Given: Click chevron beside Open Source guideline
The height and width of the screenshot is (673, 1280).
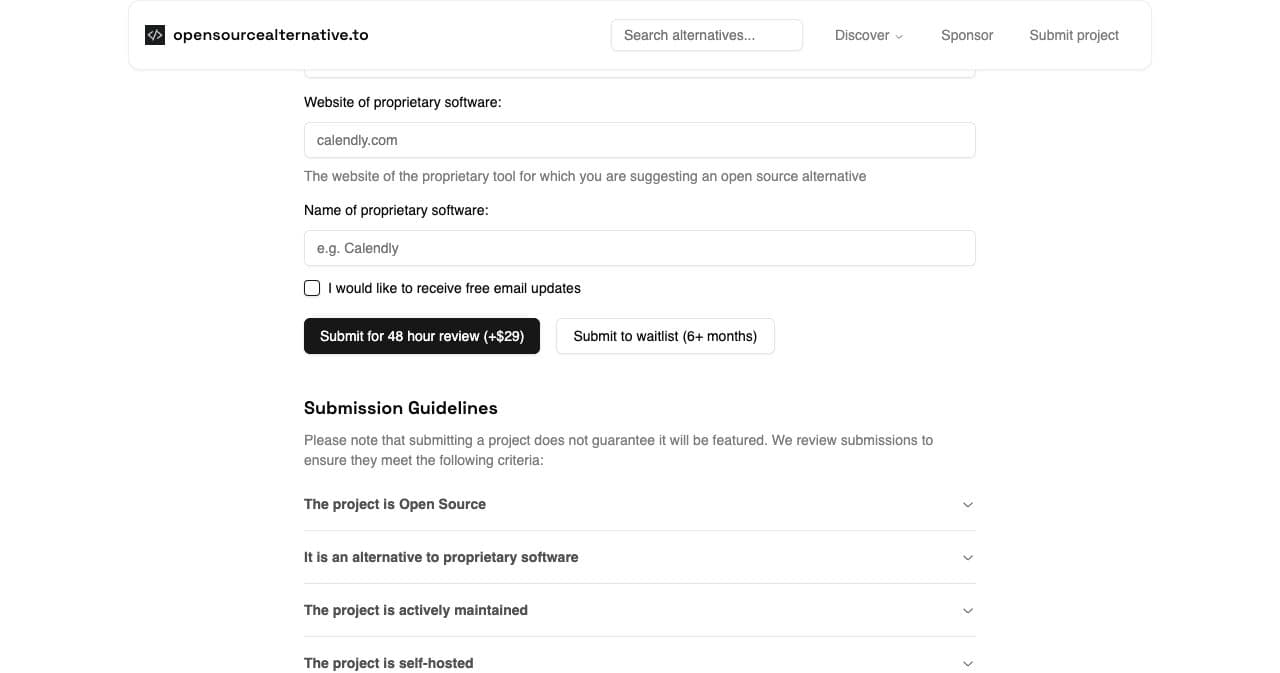Looking at the screenshot, I should pyautogui.click(x=968, y=505).
